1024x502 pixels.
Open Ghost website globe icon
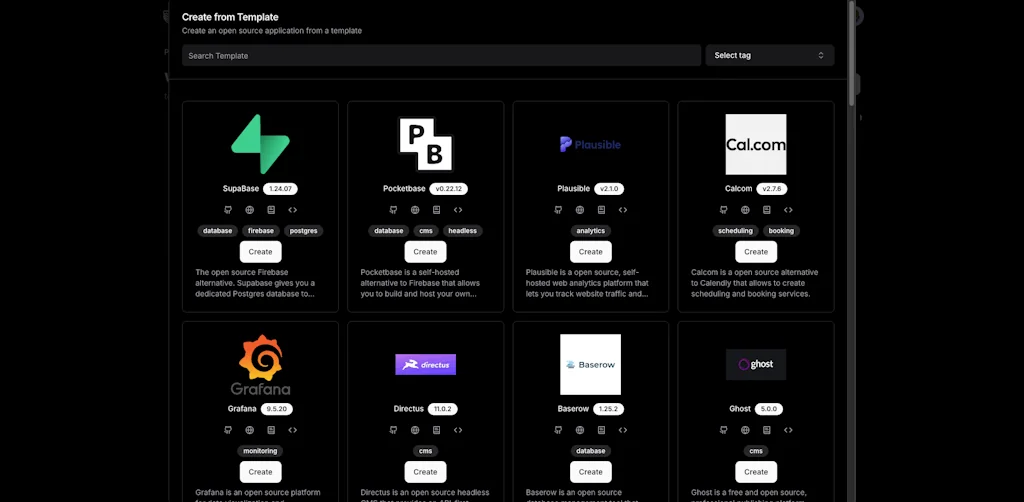(745, 430)
